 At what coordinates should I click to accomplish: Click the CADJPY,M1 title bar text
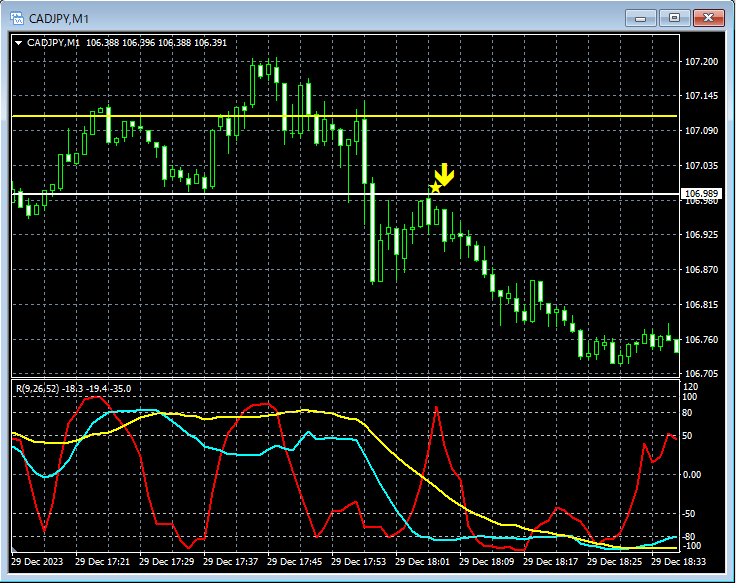(x=59, y=19)
